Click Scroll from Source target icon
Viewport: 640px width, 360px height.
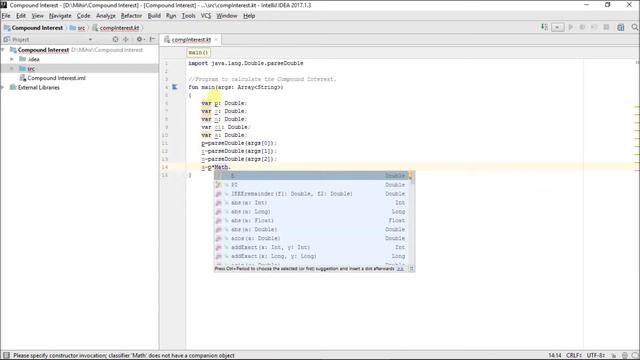pos(115,39)
